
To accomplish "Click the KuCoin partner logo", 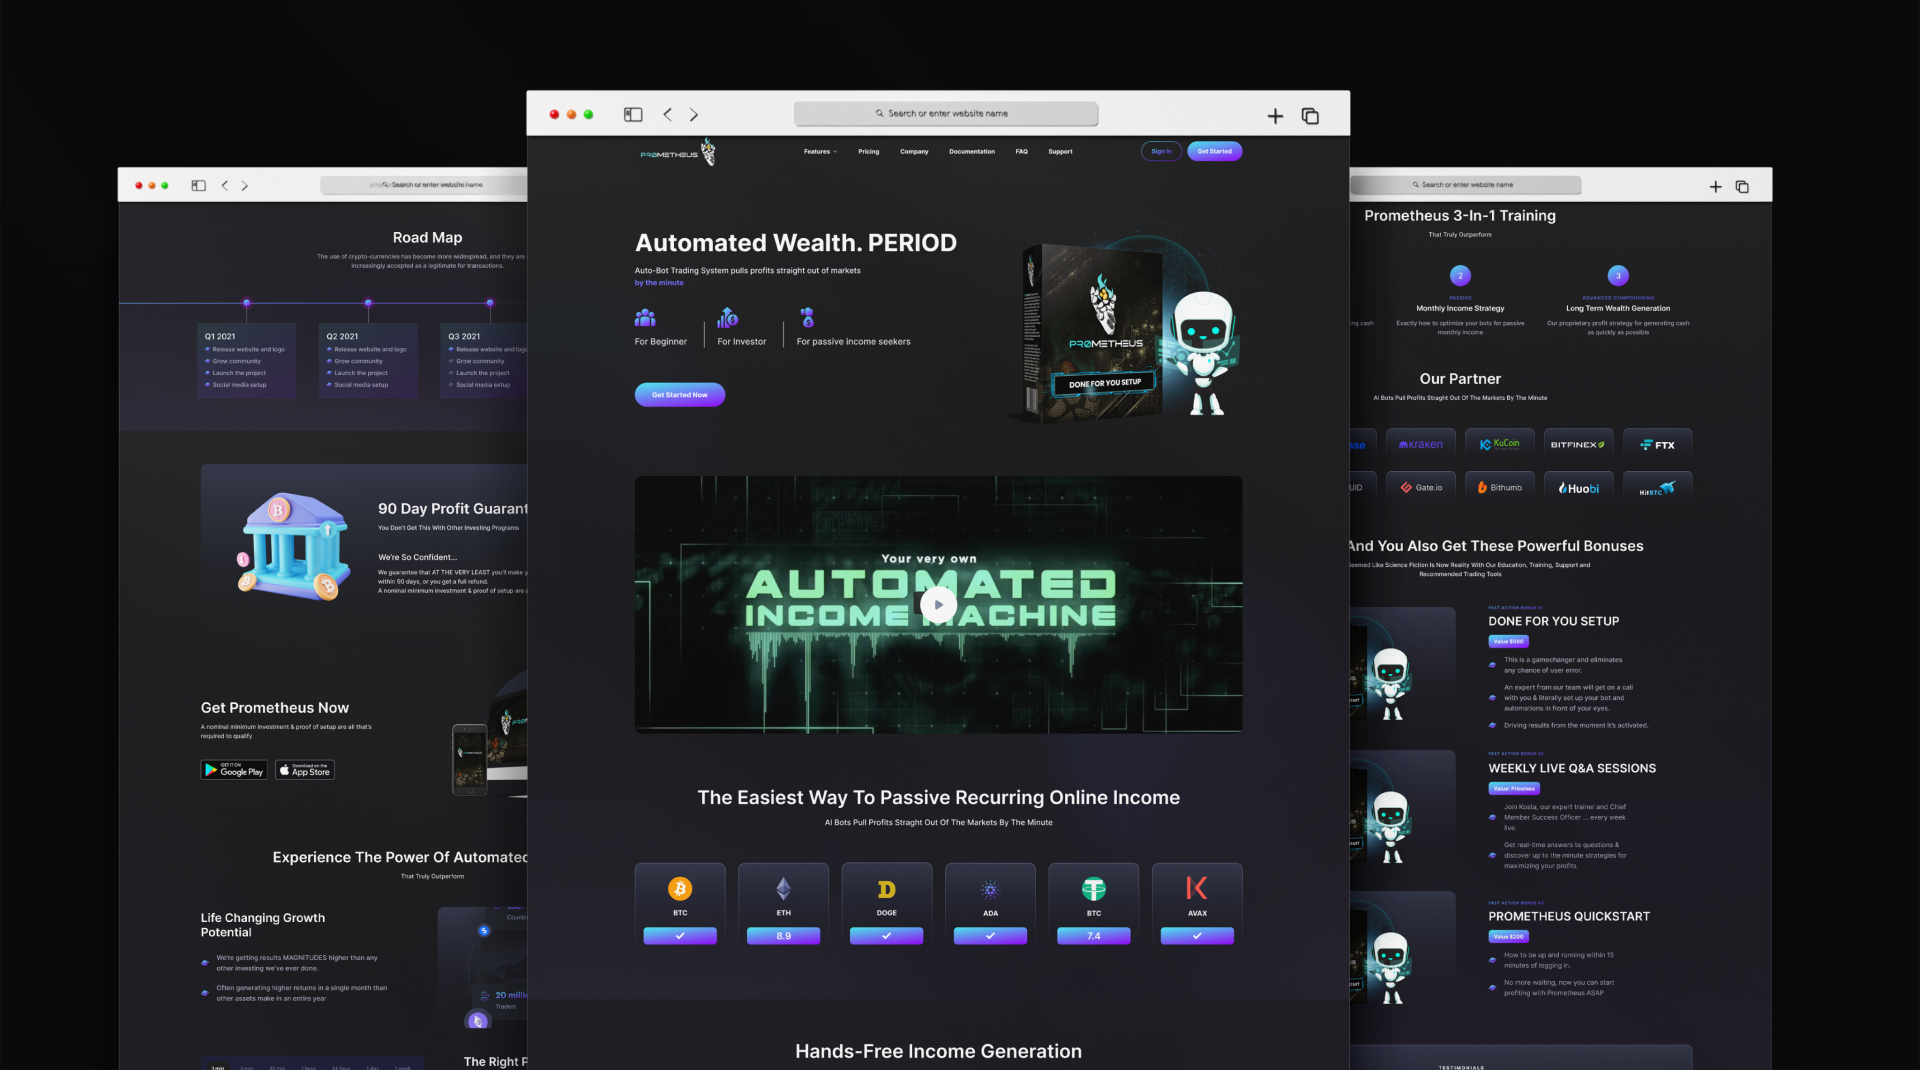I will tap(1499, 444).
